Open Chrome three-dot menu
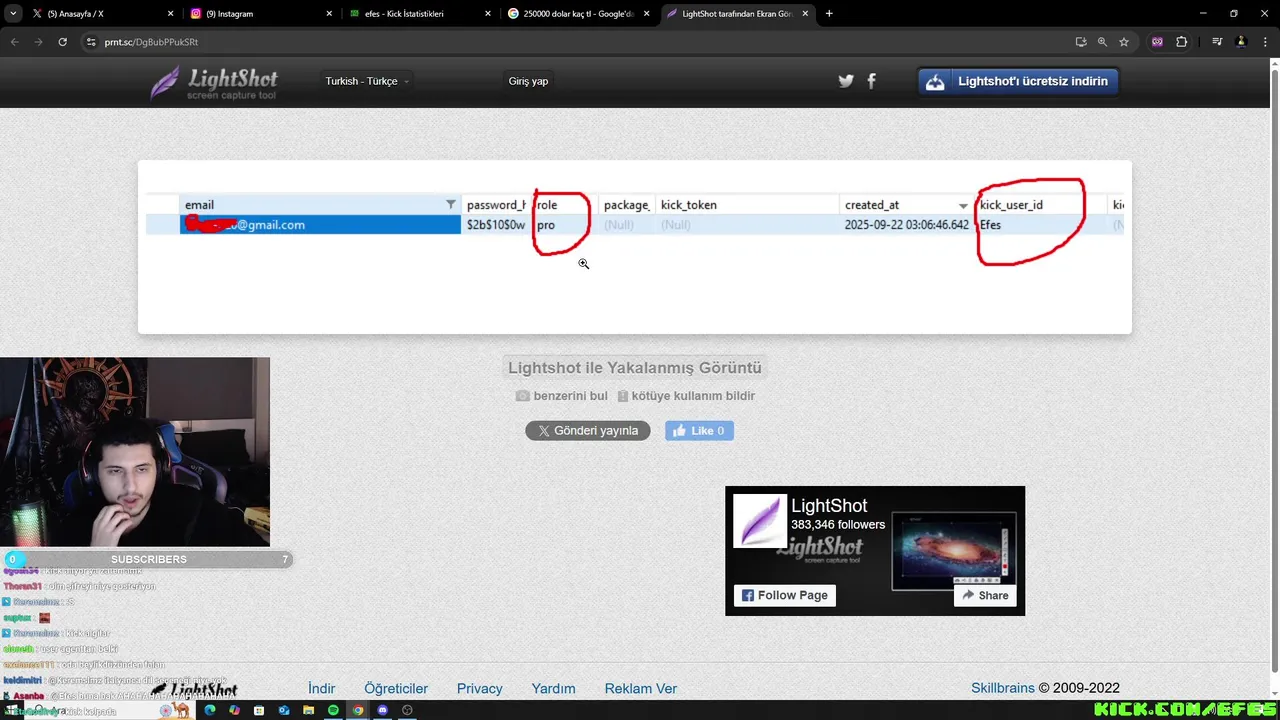 (1265, 42)
